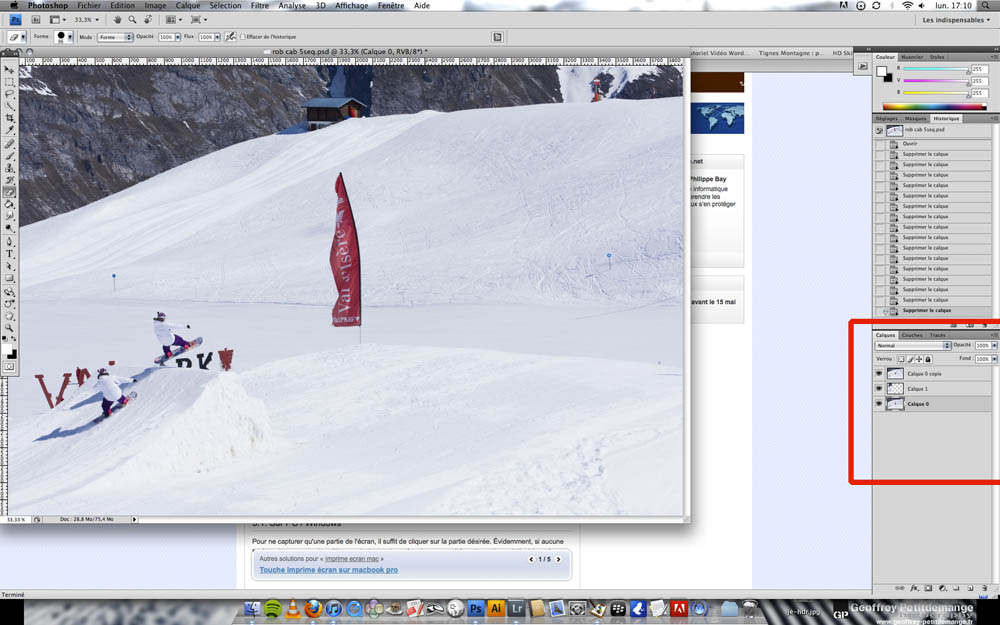Image resolution: width=1000 pixels, height=625 pixels.
Task: Open the layer Opacité dropdown arrow
Action: (994, 346)
